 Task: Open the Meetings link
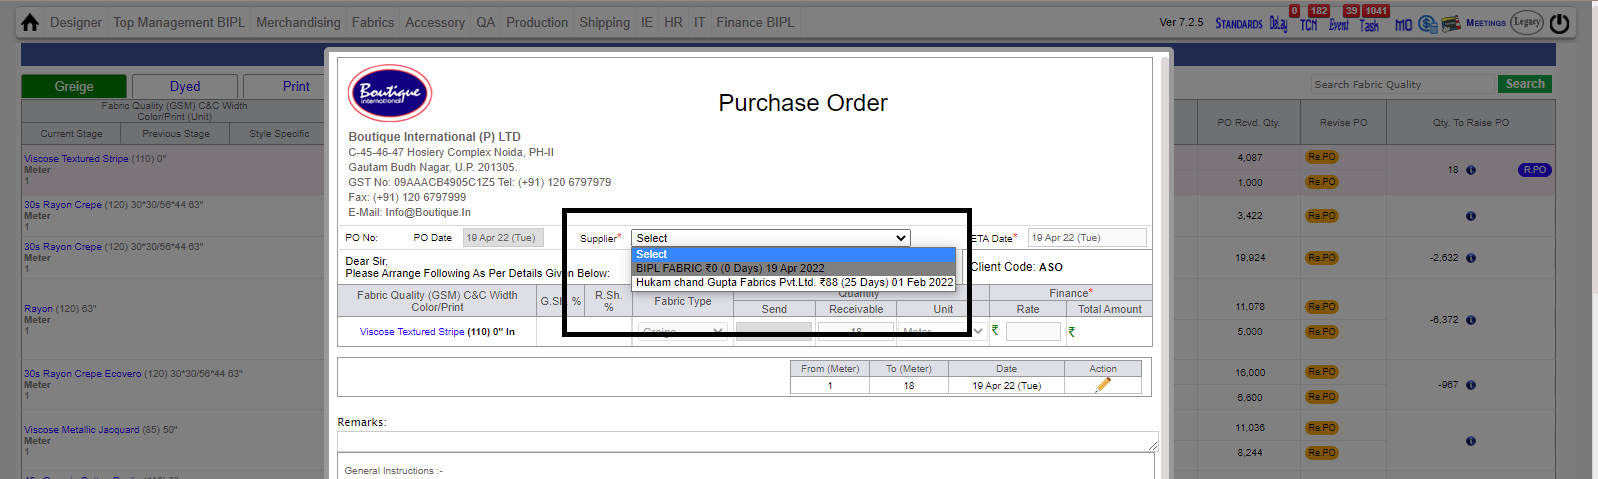(x=1486, y=23)
